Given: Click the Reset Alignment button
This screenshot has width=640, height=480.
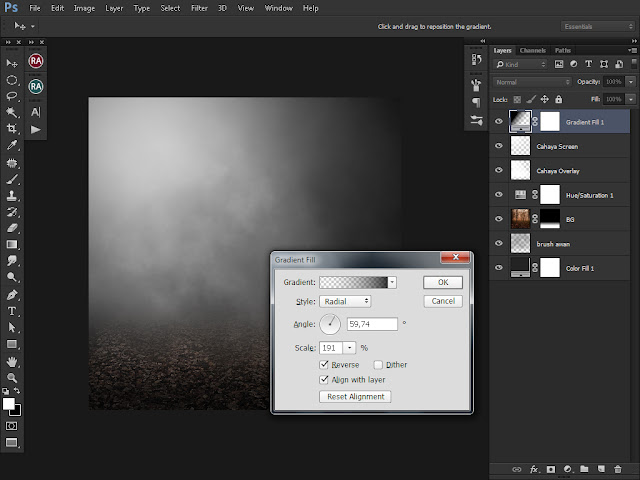Looking at the screenshot, I should click(x=355, y=396).
